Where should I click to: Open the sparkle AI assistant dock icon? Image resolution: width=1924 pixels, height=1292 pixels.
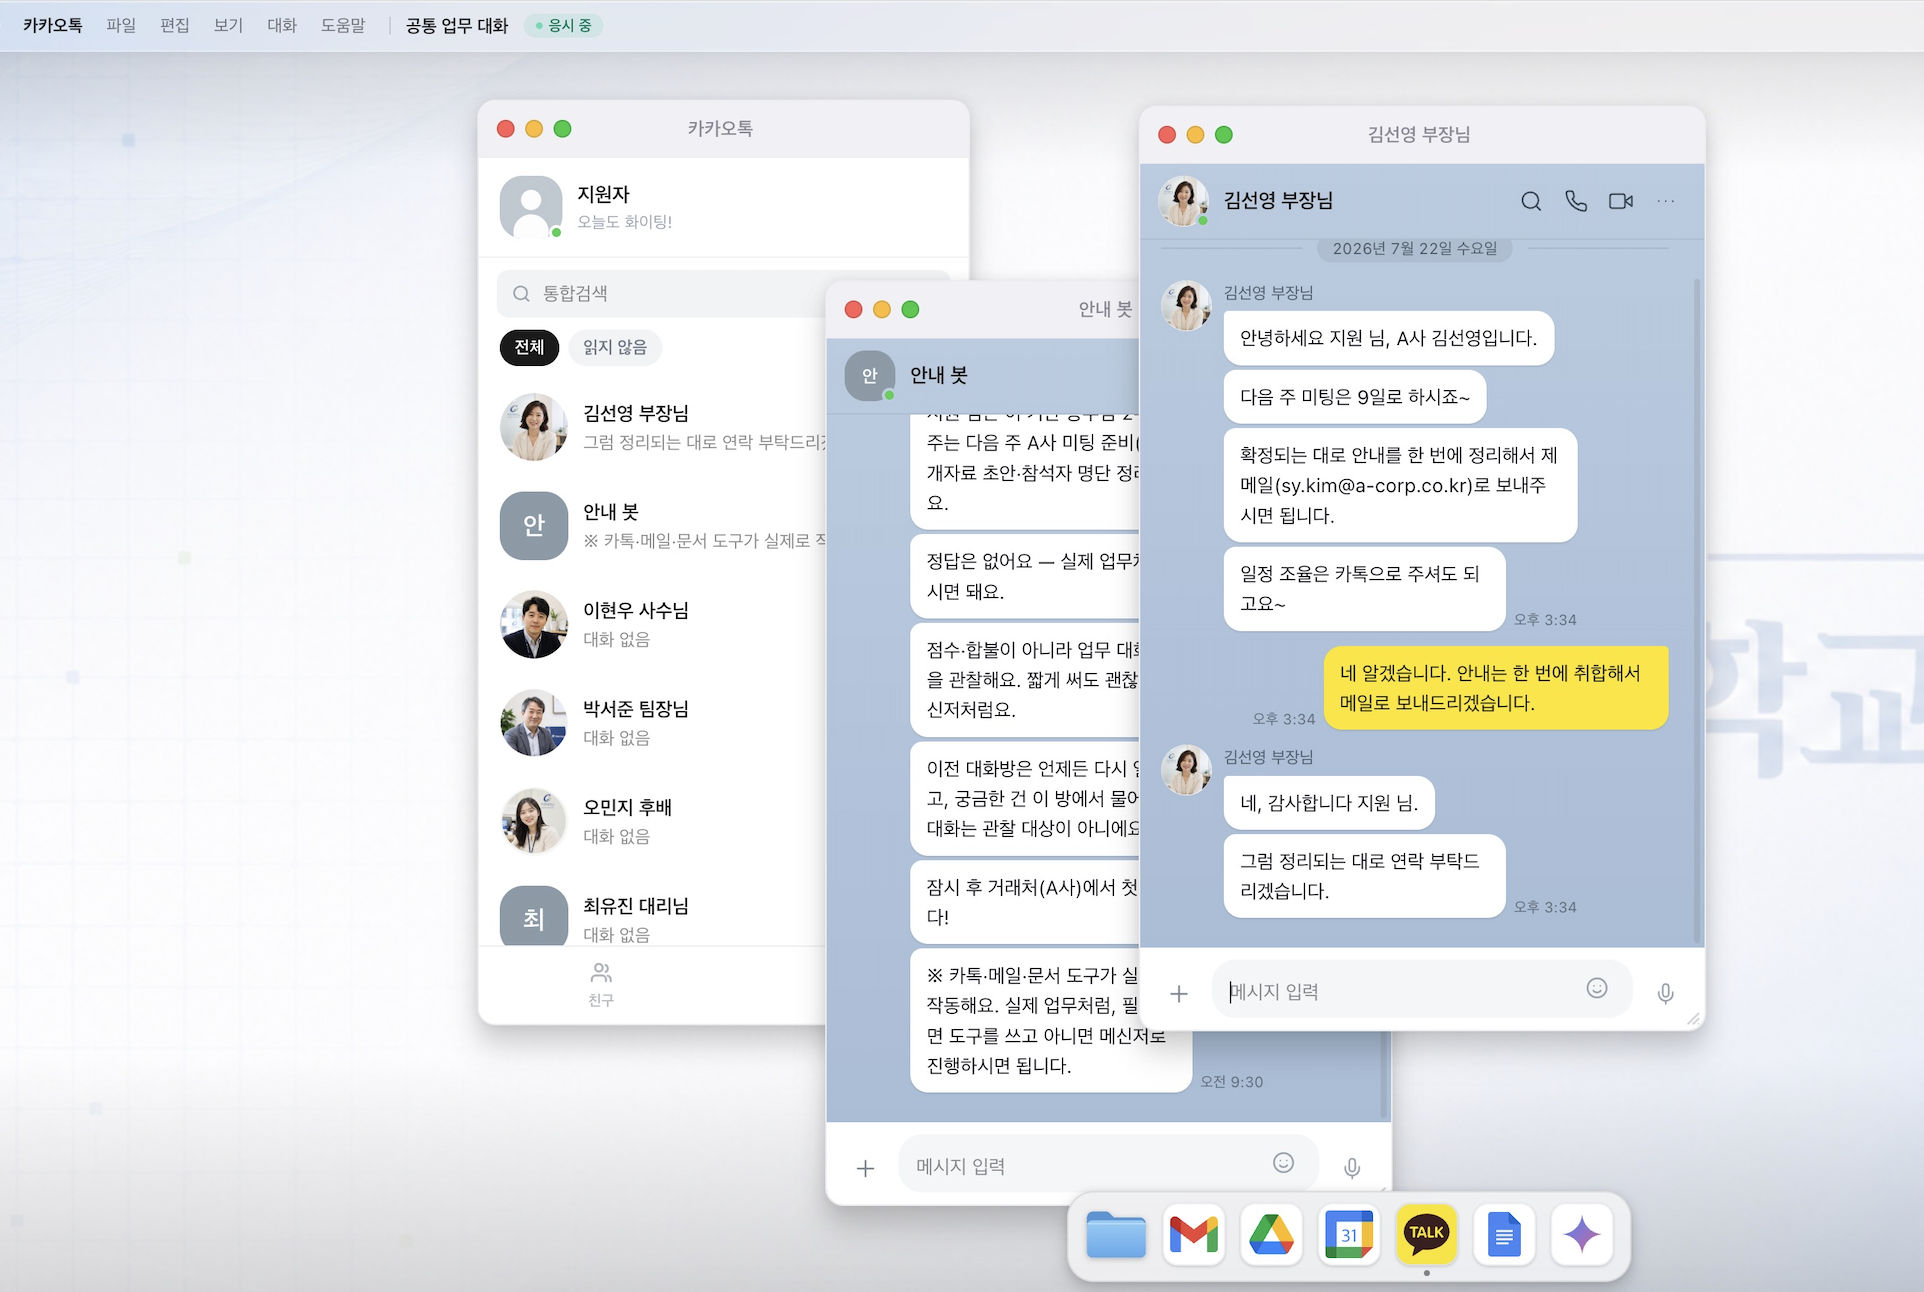1582,1234
